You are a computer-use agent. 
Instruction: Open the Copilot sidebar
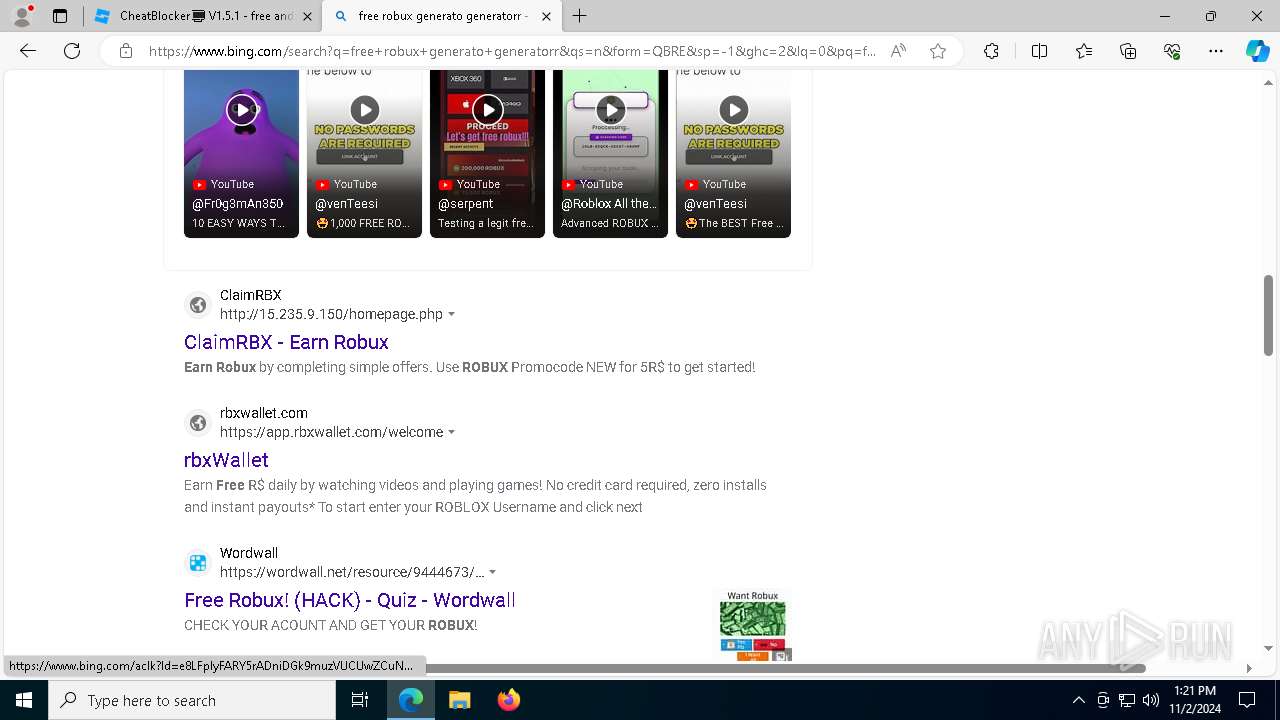pyautogui.click(x=1257, y=51)
